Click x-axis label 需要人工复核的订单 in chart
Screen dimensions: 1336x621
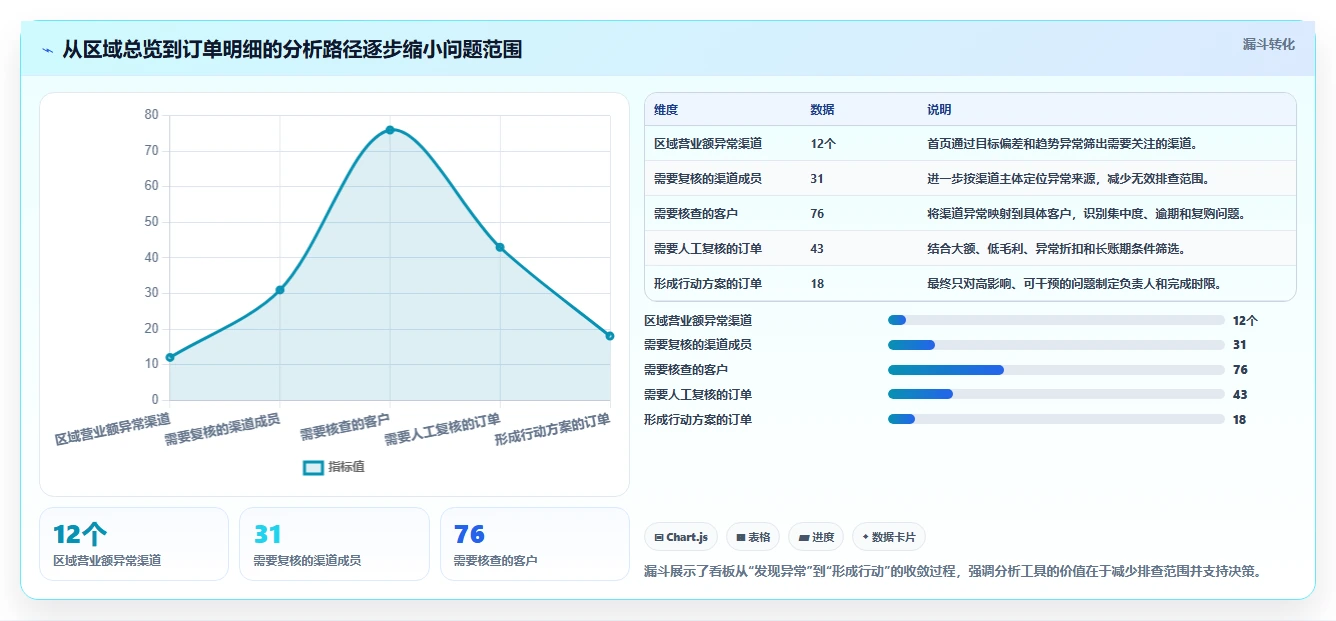[x=443, y=427]
